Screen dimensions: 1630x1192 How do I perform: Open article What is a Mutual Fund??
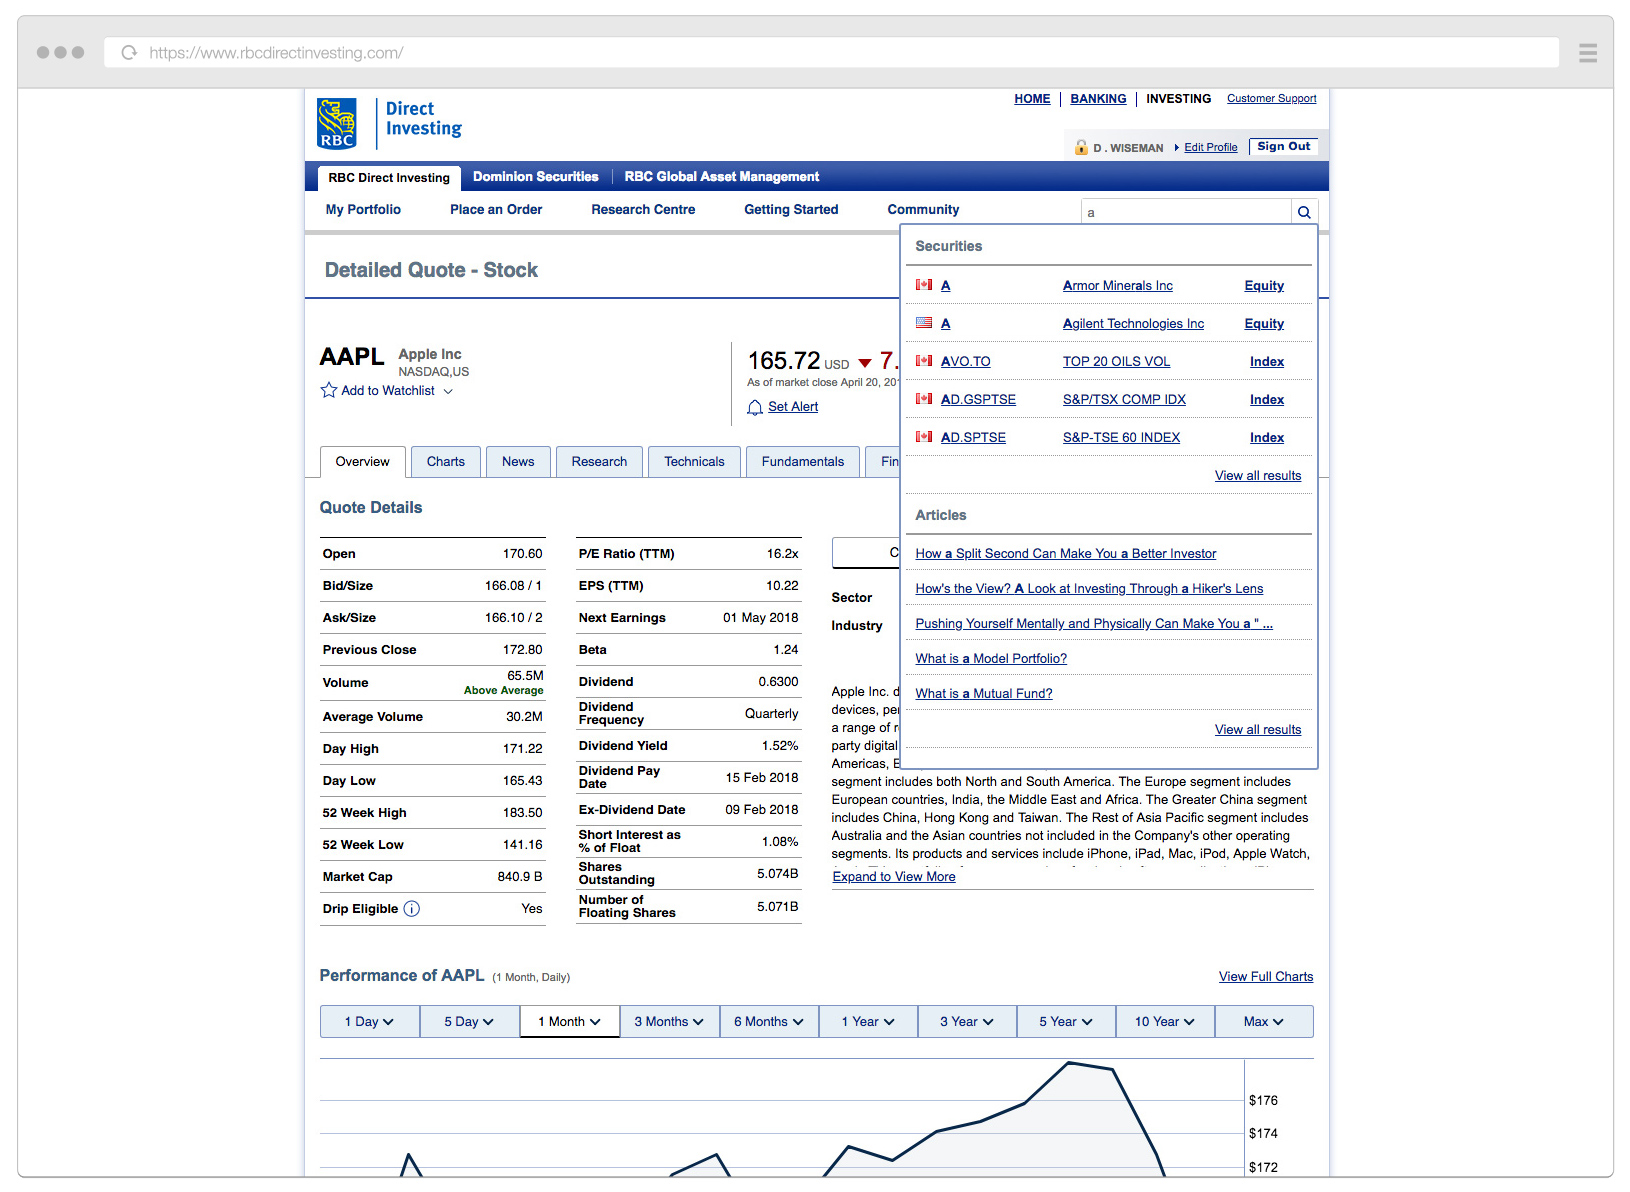(x=984, y=694)
